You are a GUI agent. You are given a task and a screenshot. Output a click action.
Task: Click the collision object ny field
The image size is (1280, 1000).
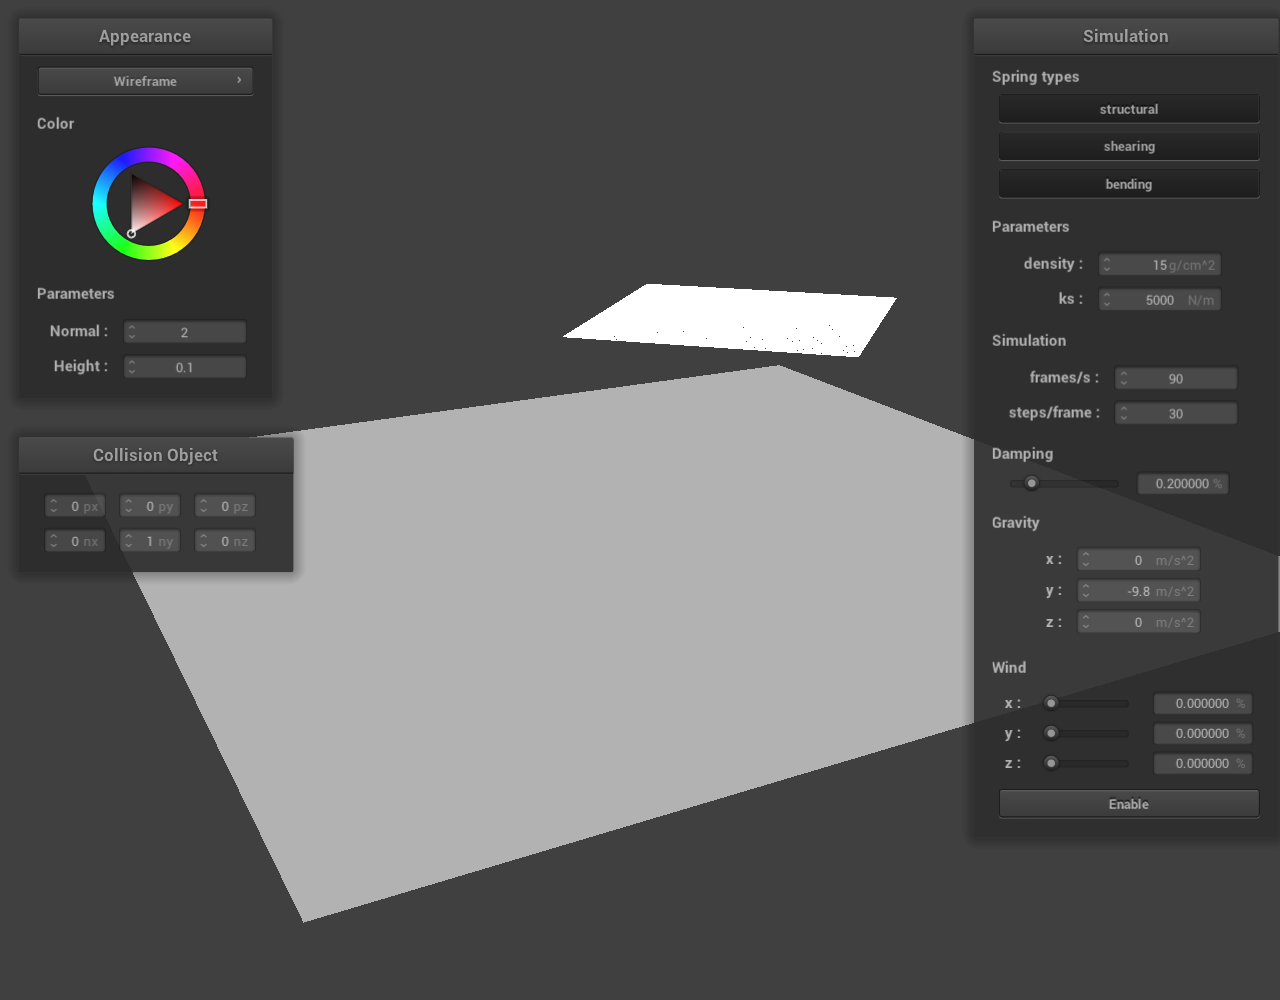(x=150, y=541)
